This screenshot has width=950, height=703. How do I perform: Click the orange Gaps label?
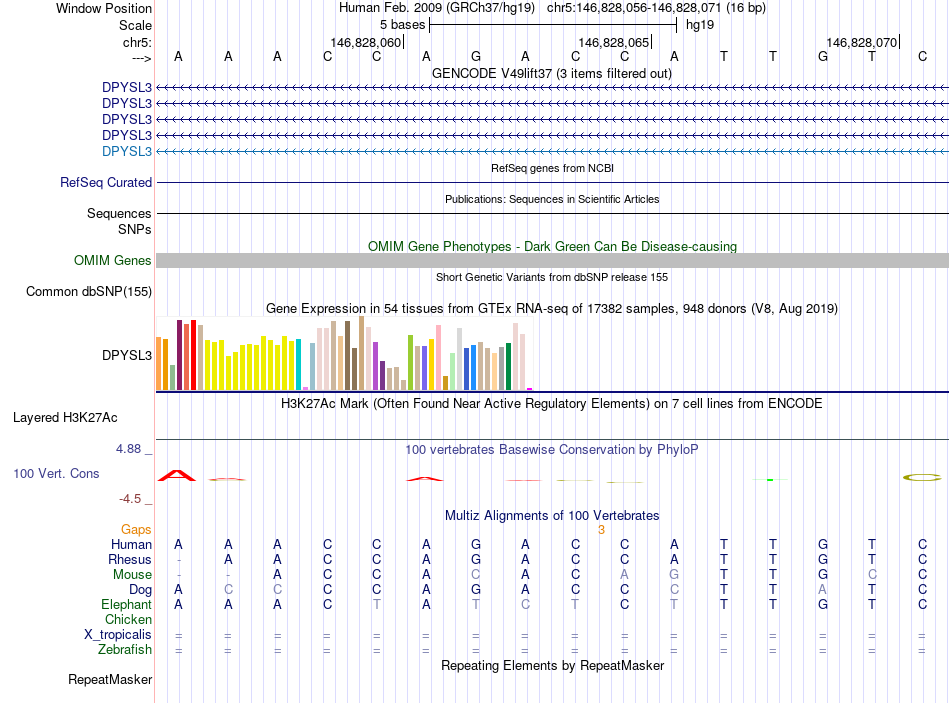tap(136, 530)
